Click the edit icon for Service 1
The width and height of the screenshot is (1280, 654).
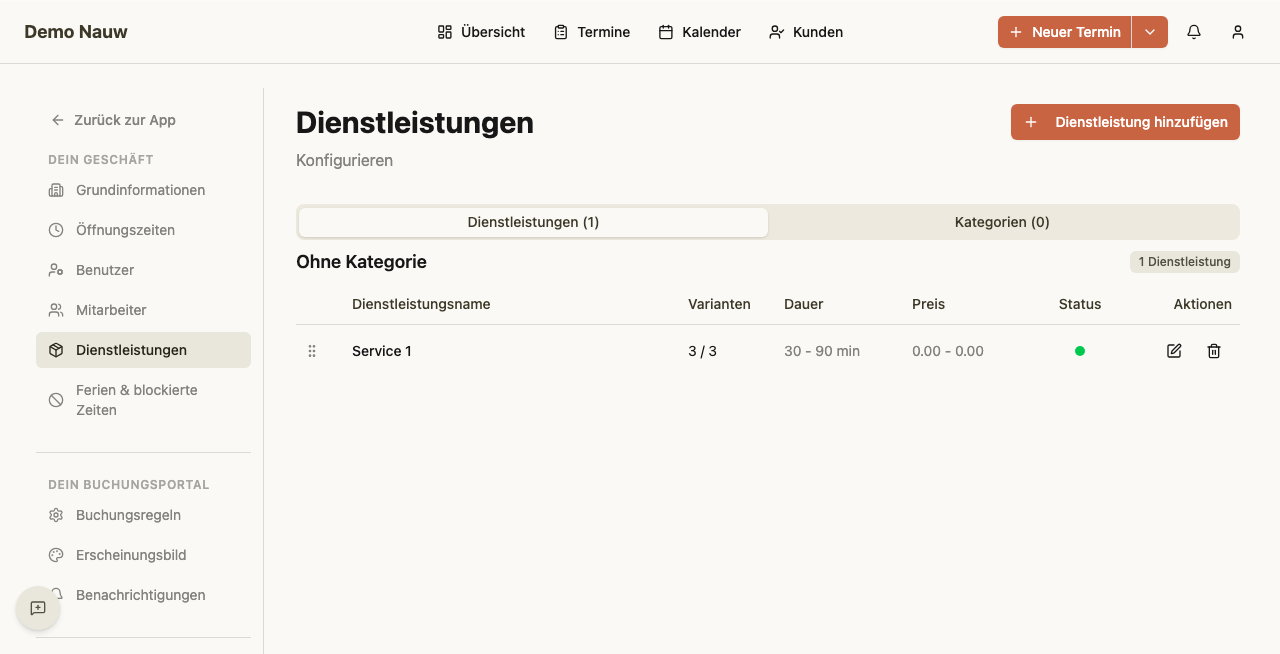[1174, 351]
